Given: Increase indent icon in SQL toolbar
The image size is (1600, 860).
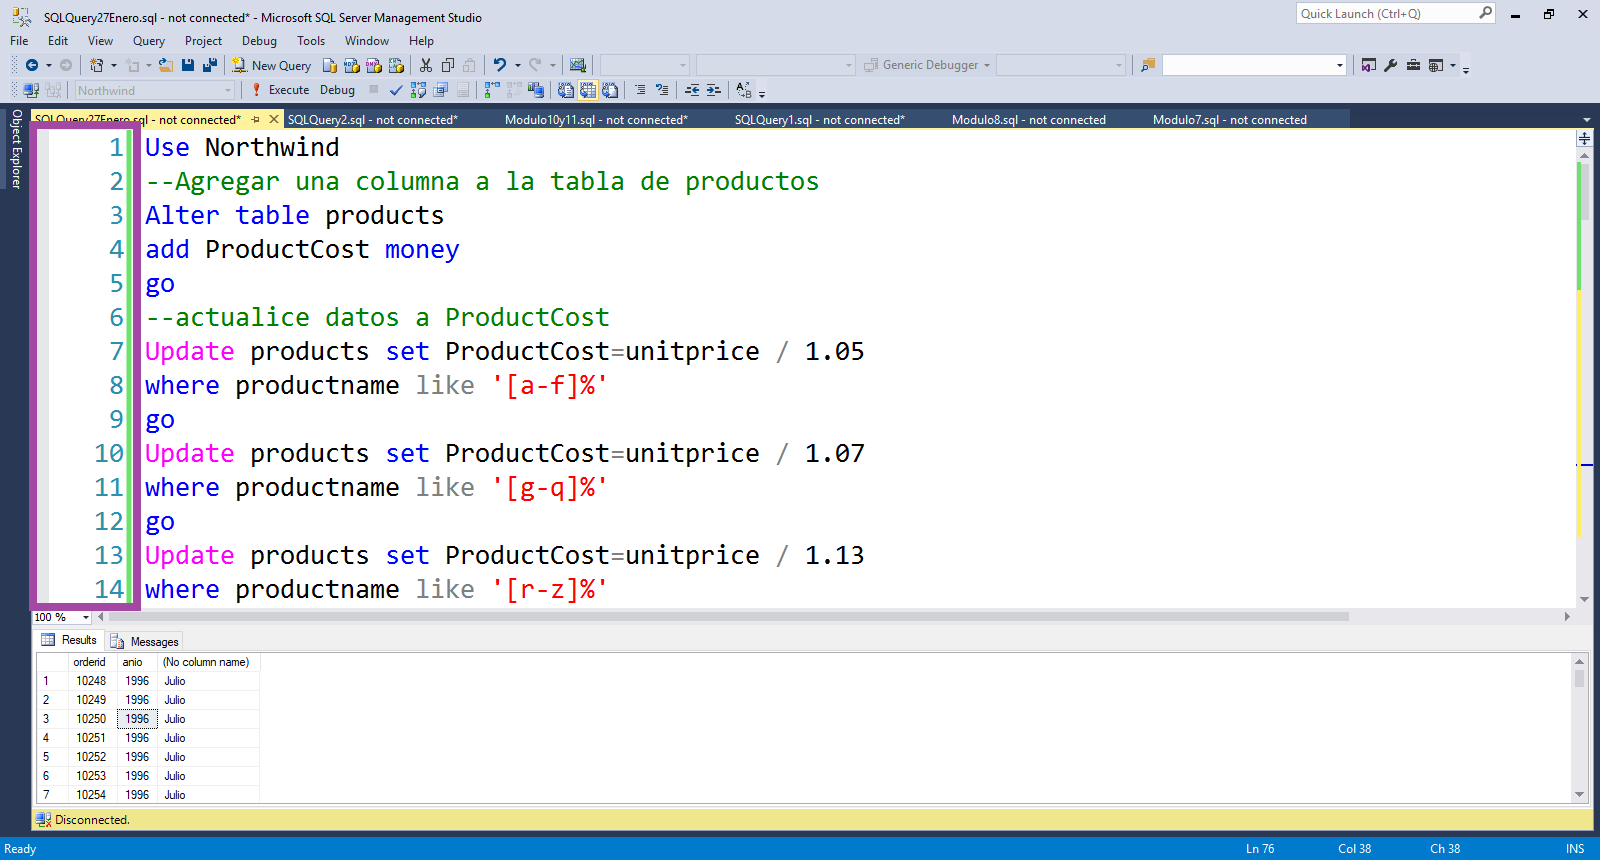Looking at the screenshot, I should [x=714, y=90].
